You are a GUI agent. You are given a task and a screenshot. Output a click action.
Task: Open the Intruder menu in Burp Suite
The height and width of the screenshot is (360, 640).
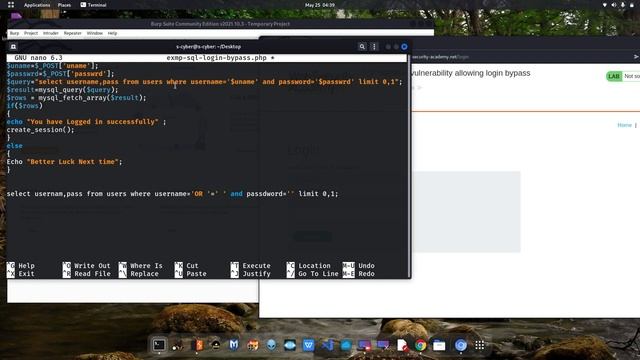[51, 33]
